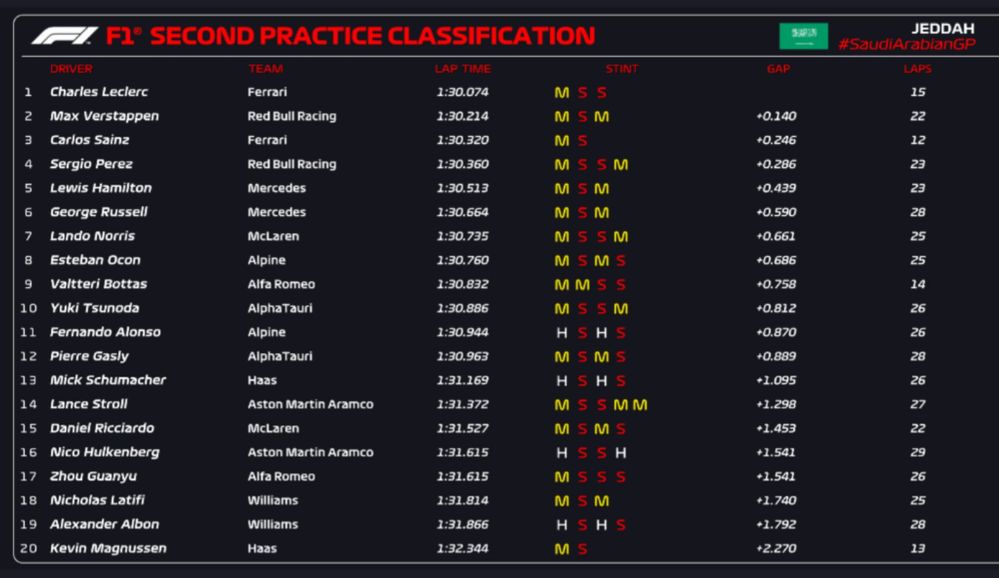
Task: Click the medium tyre marker in Leclerc's stint
Action: 561,93
